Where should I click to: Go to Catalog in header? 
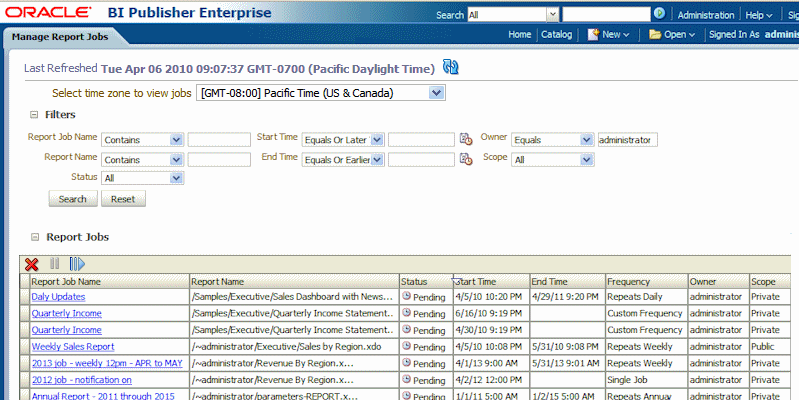click(x=556, y=34)
